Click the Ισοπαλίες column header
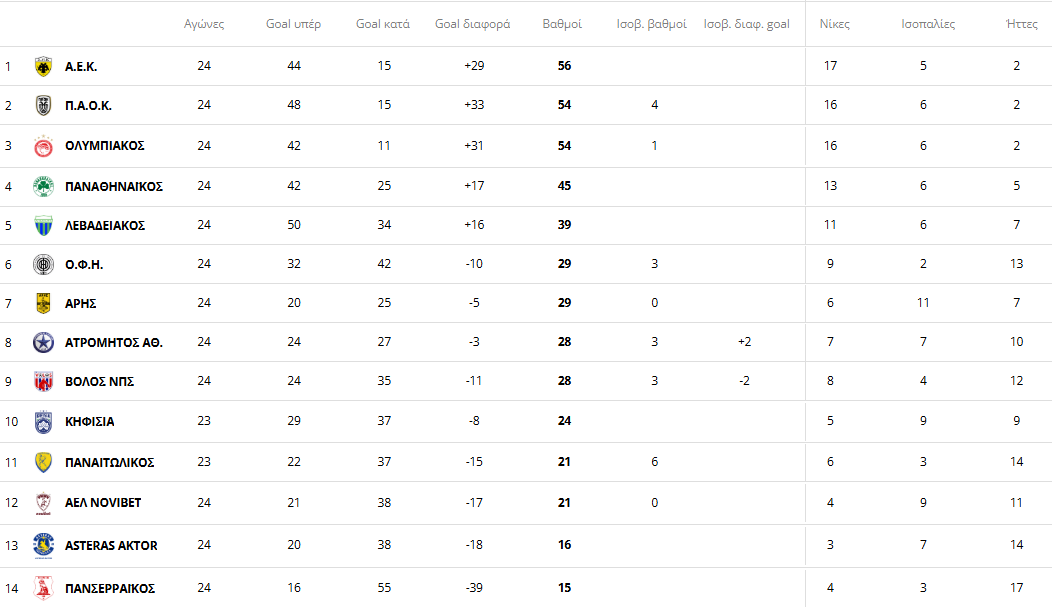 coord(928,24)
